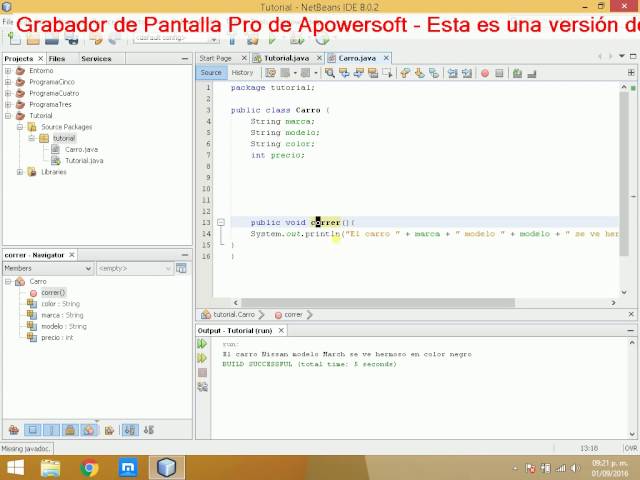This screenshot has width=640, height=480.
Task: Open the Start Page tab
Action: [x=216, y=58]
